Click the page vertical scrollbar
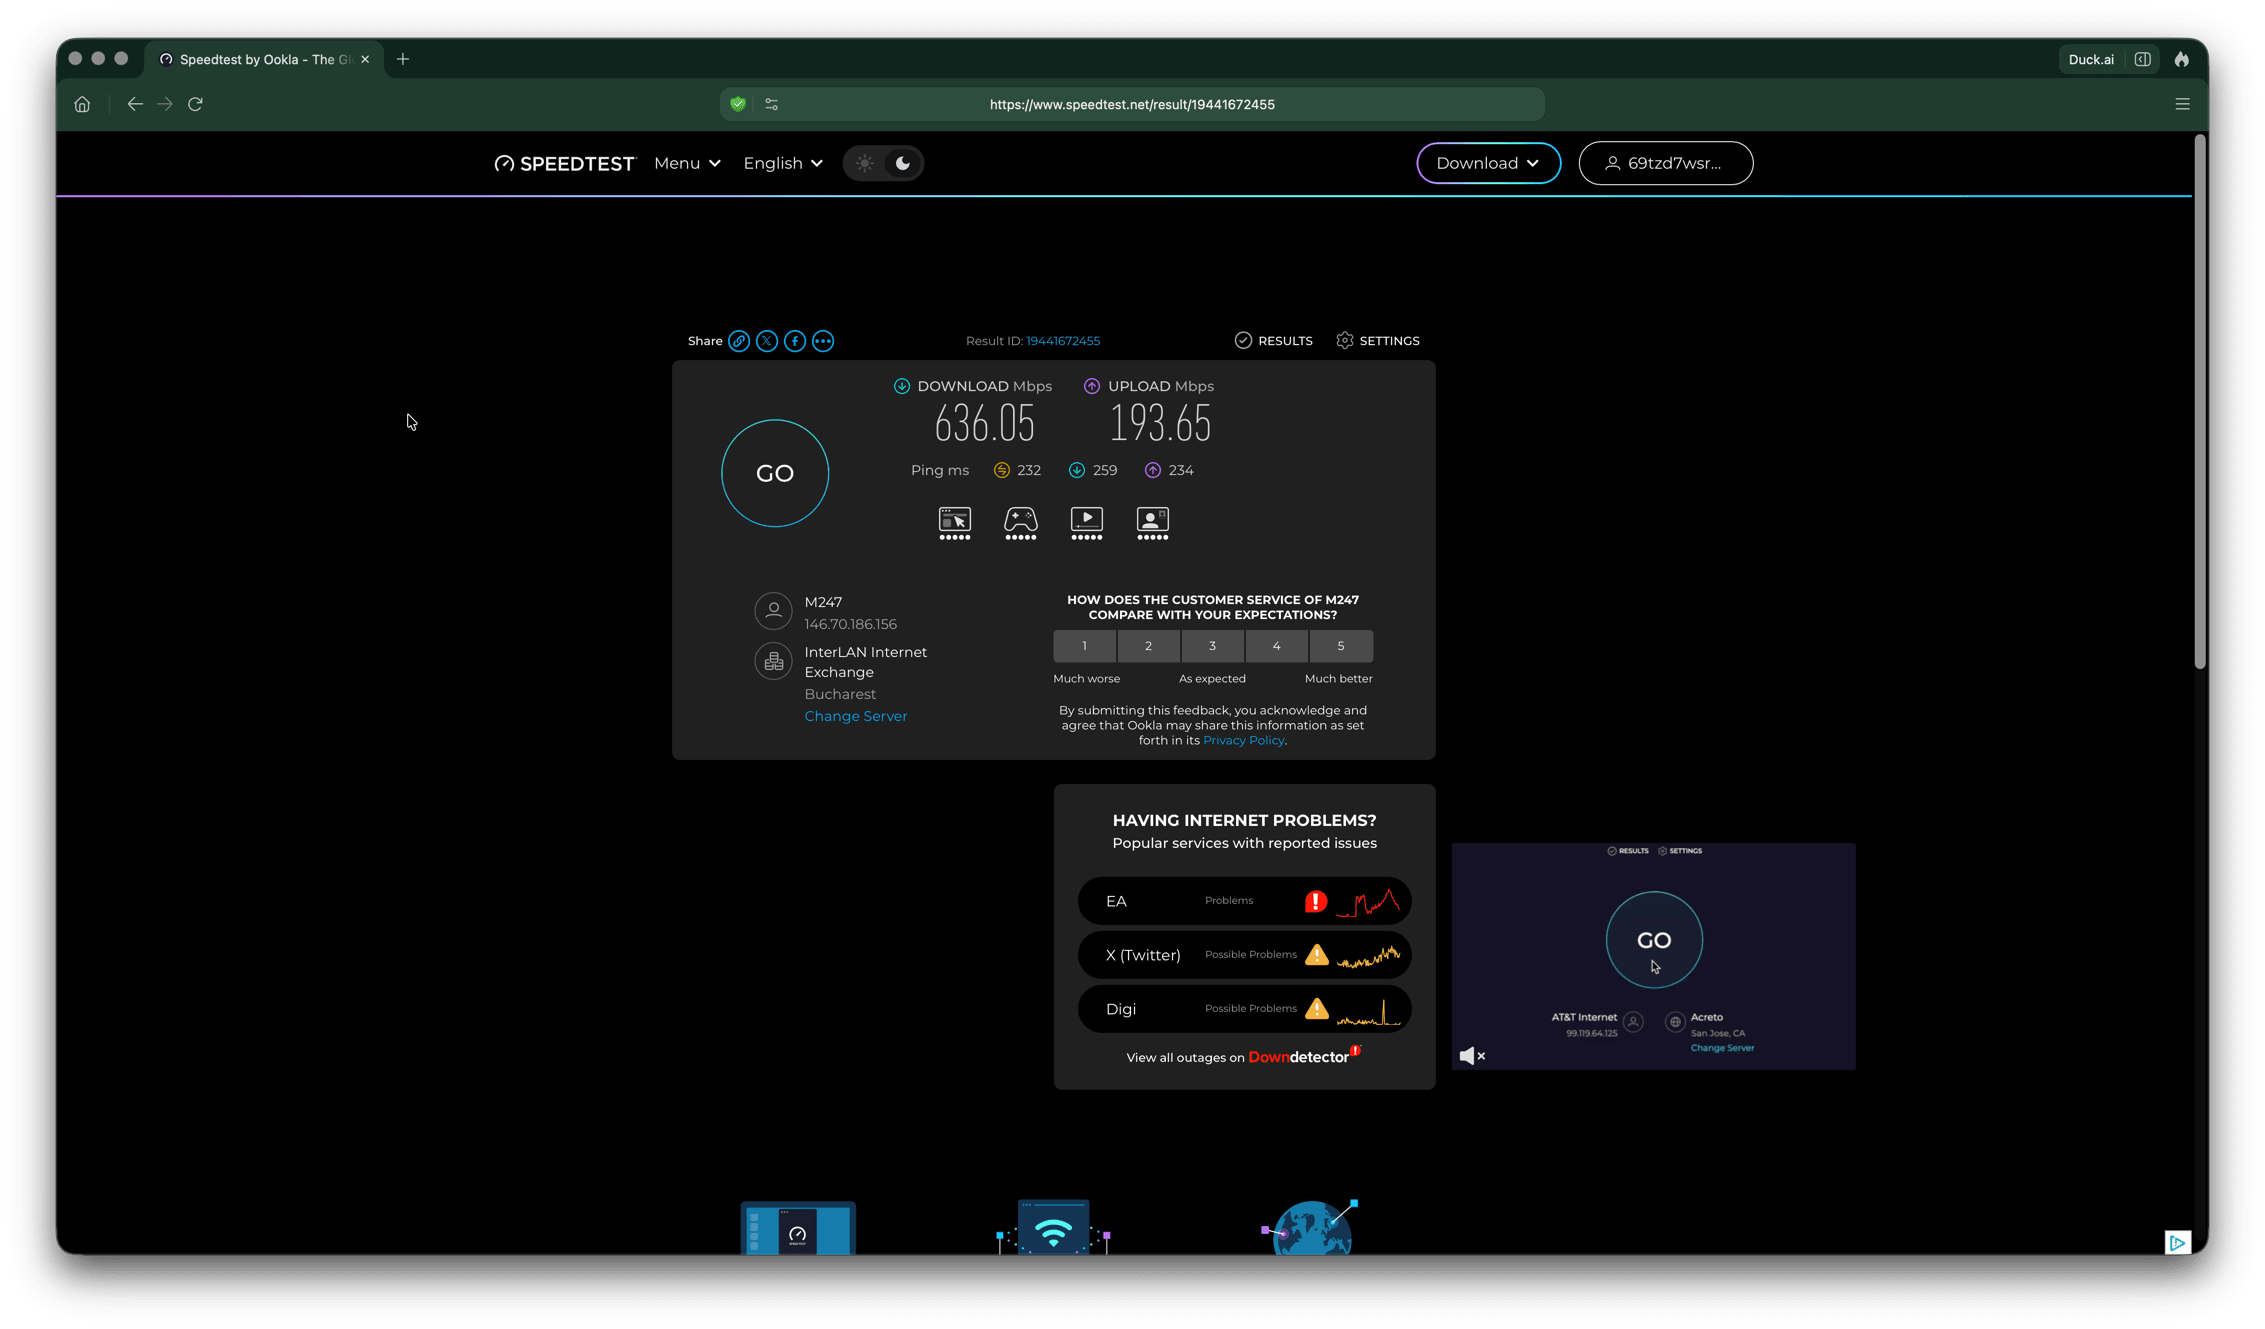 pos(2200,402)
